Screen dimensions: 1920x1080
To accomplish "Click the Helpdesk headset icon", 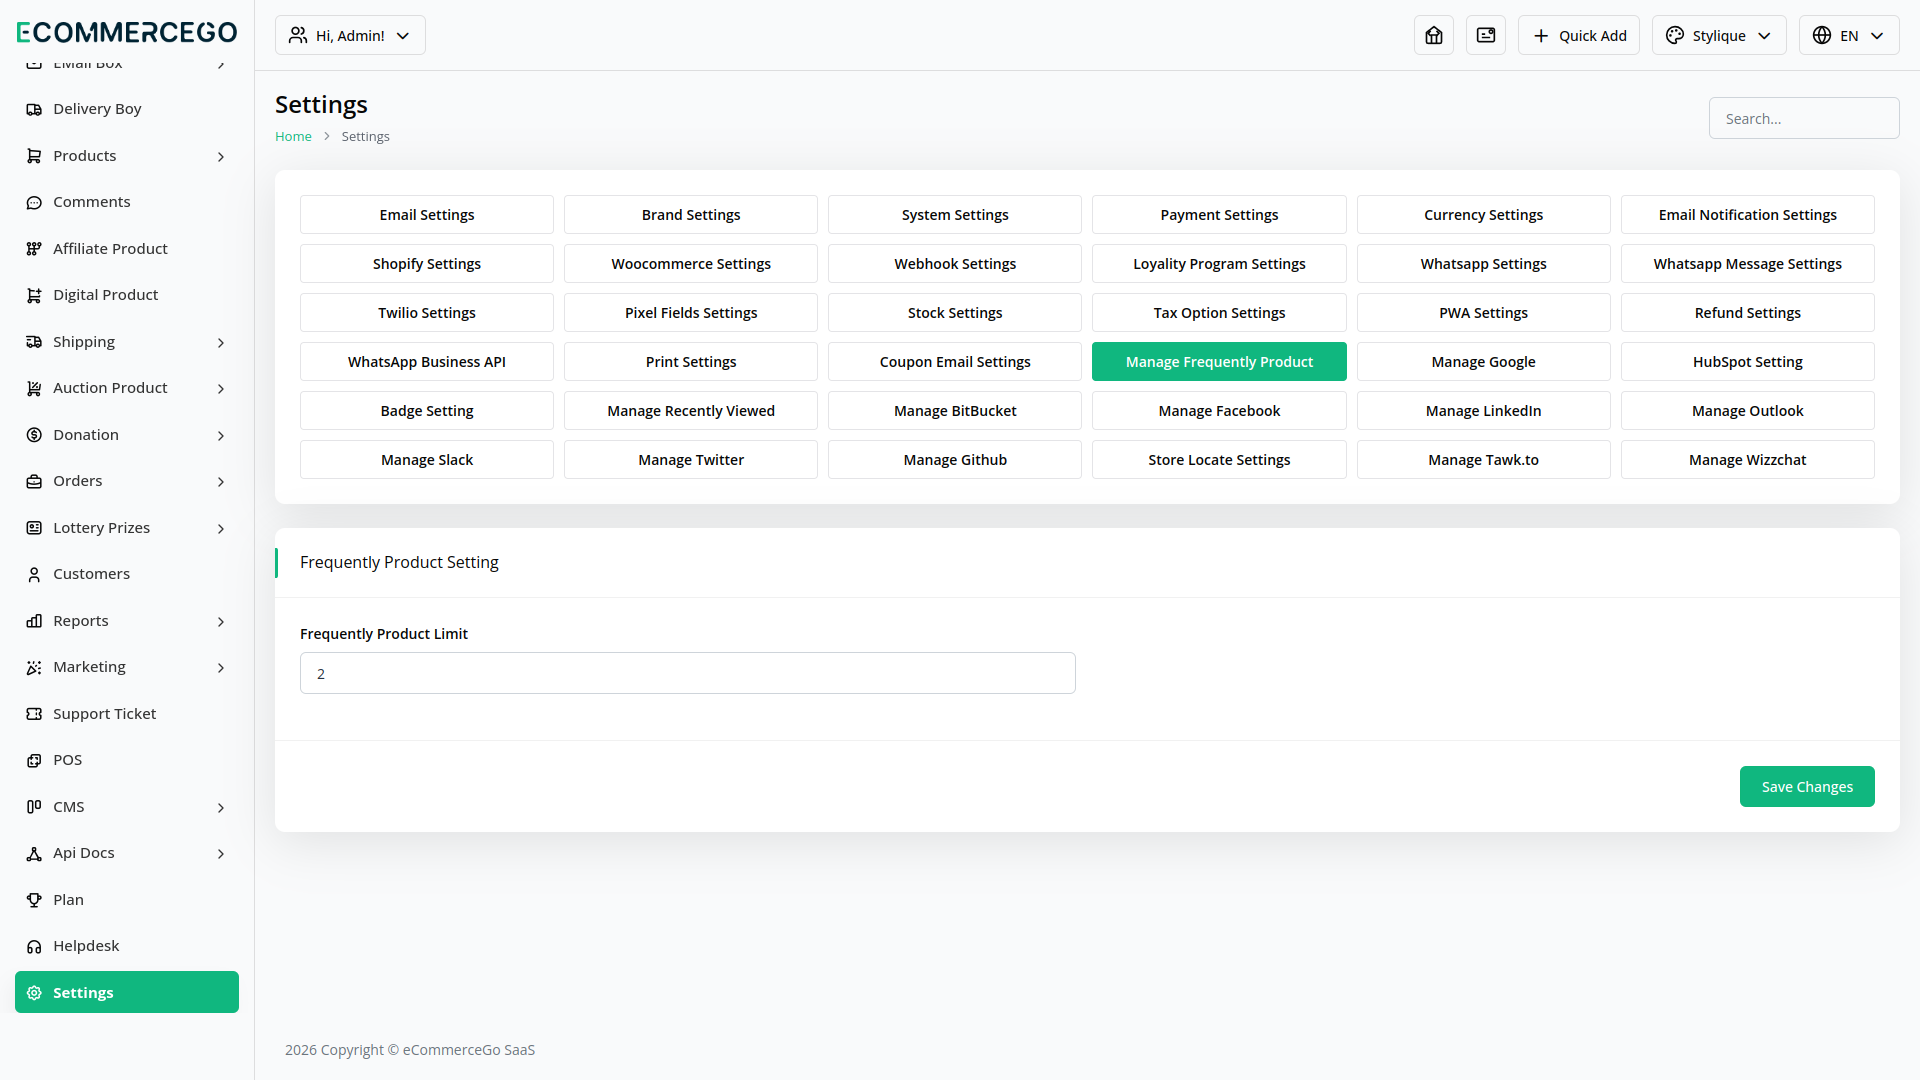I will [34, 946].
